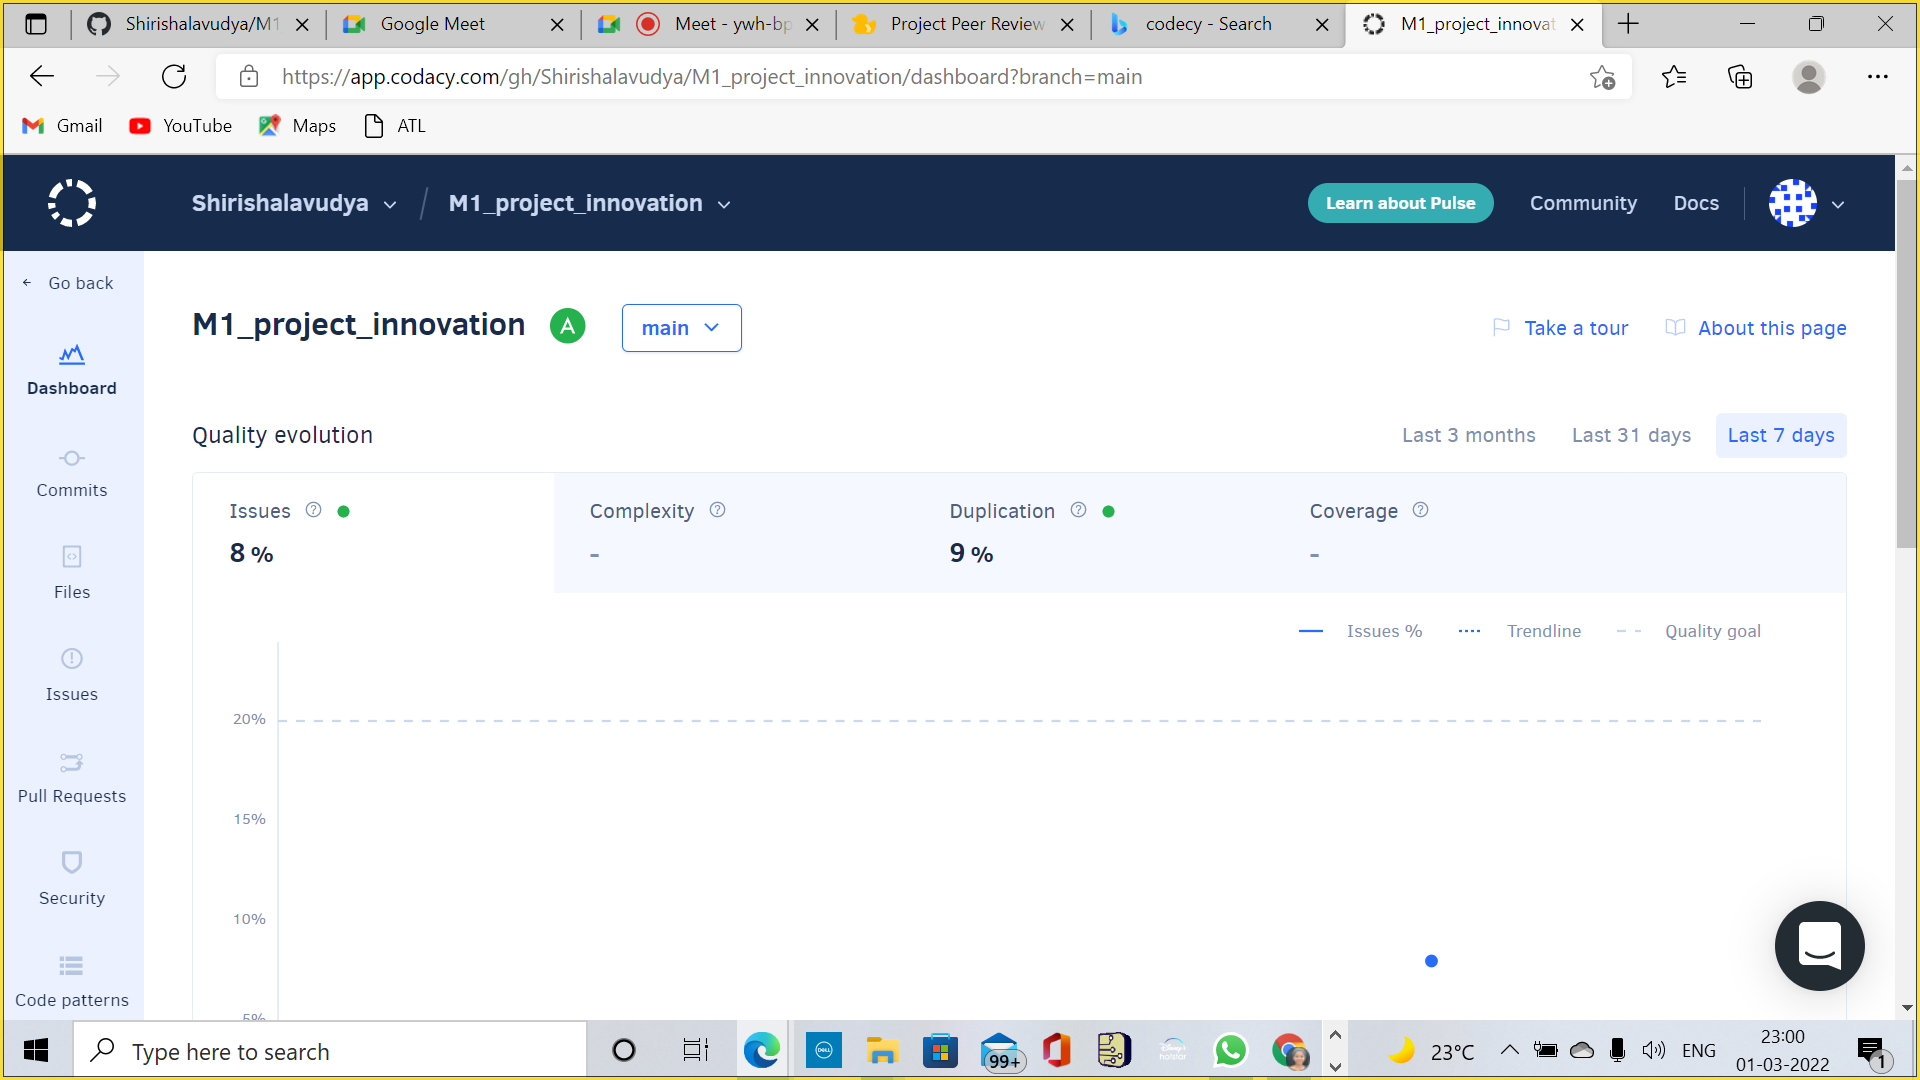The image size is (1920, 1080).
Task: Click the Learn about Pulse button
Action: tap(1400, 203)
